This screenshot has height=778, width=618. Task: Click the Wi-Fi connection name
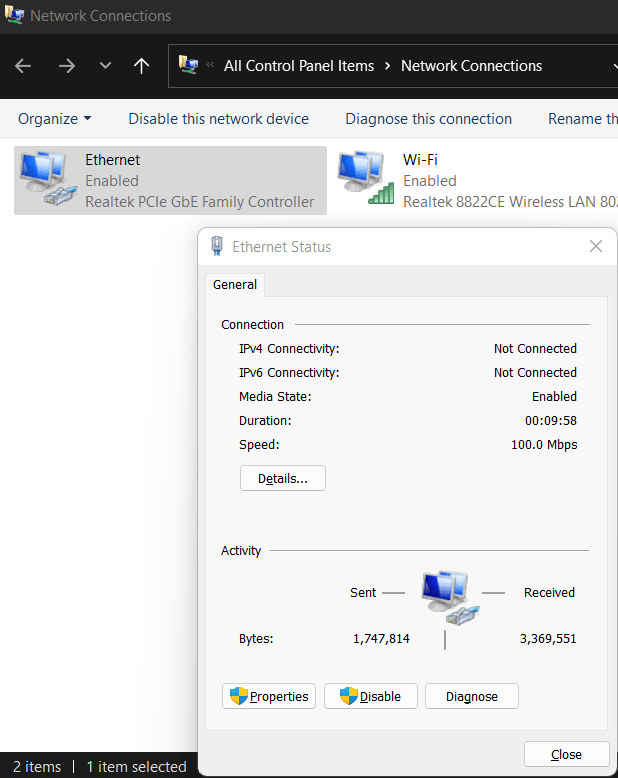tap(420, 160)
